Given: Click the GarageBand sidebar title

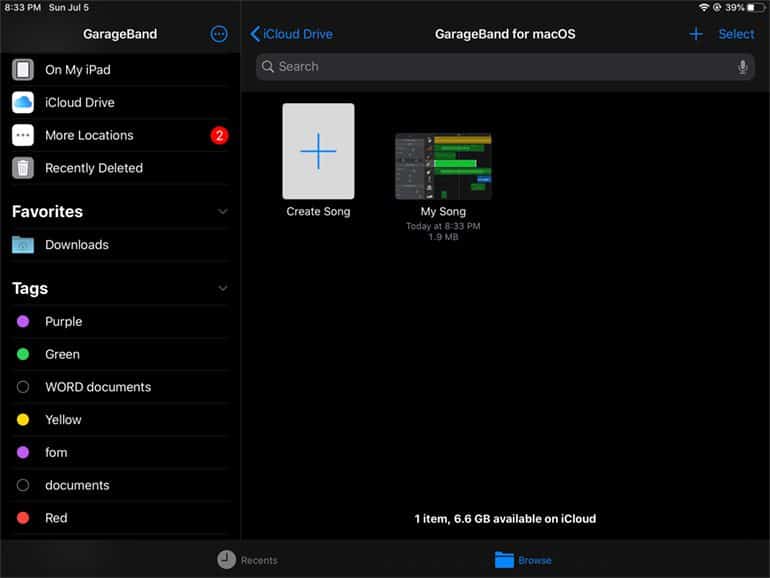Looking at the screenshot, I should [x=120, y=34].
